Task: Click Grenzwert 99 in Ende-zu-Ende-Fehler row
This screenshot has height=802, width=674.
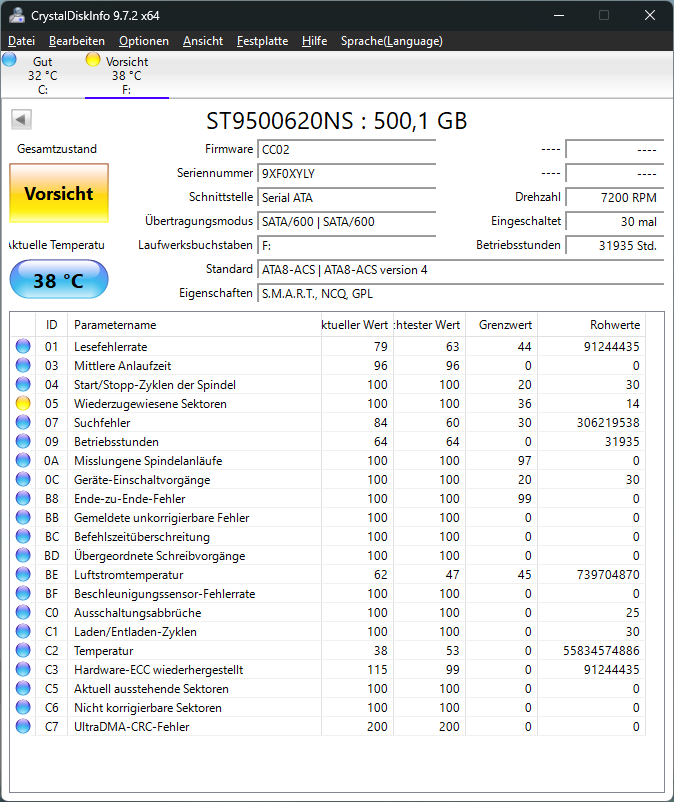Action: click(525, 499)
